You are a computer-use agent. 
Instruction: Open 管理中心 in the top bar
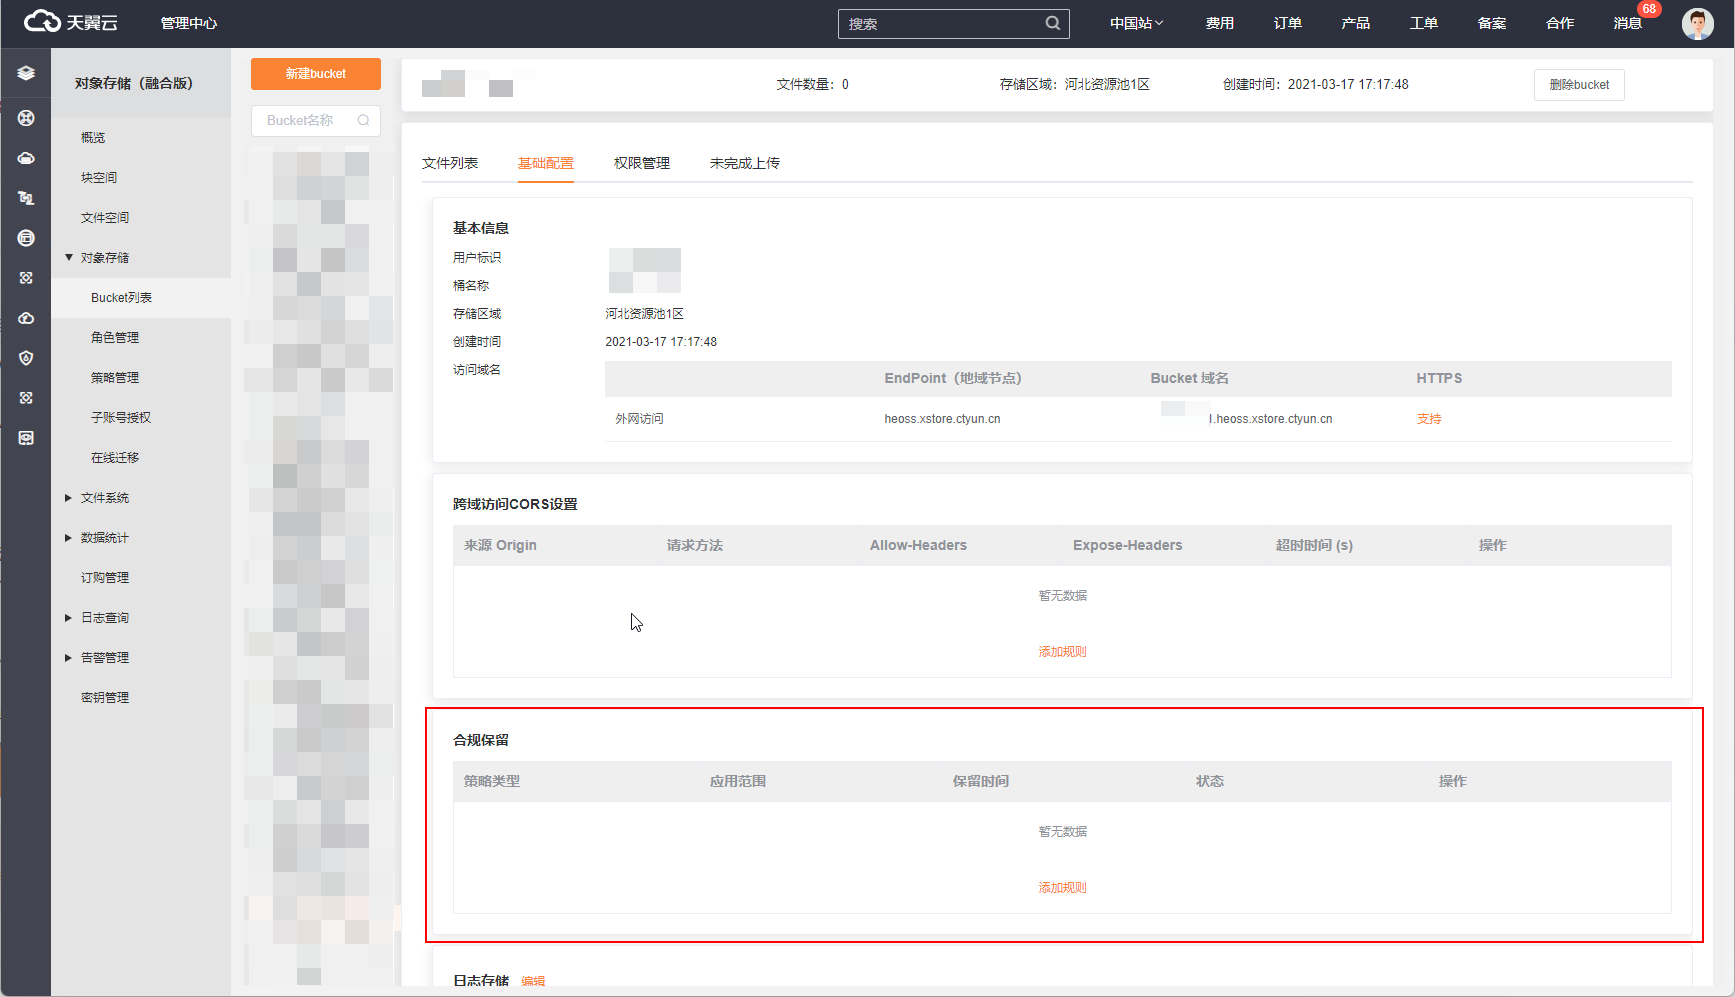[x=189, y=23]
